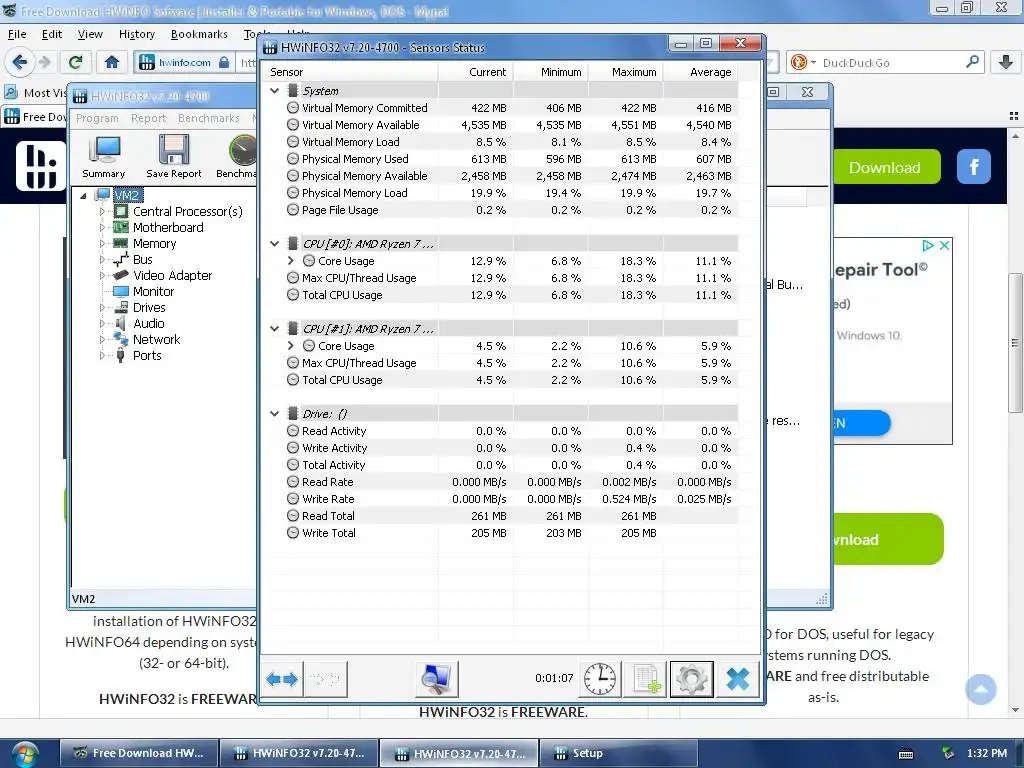Open the browser downloads arrow icon
This screenshot has width=1024, height=768.
(x=1006, y=63)
